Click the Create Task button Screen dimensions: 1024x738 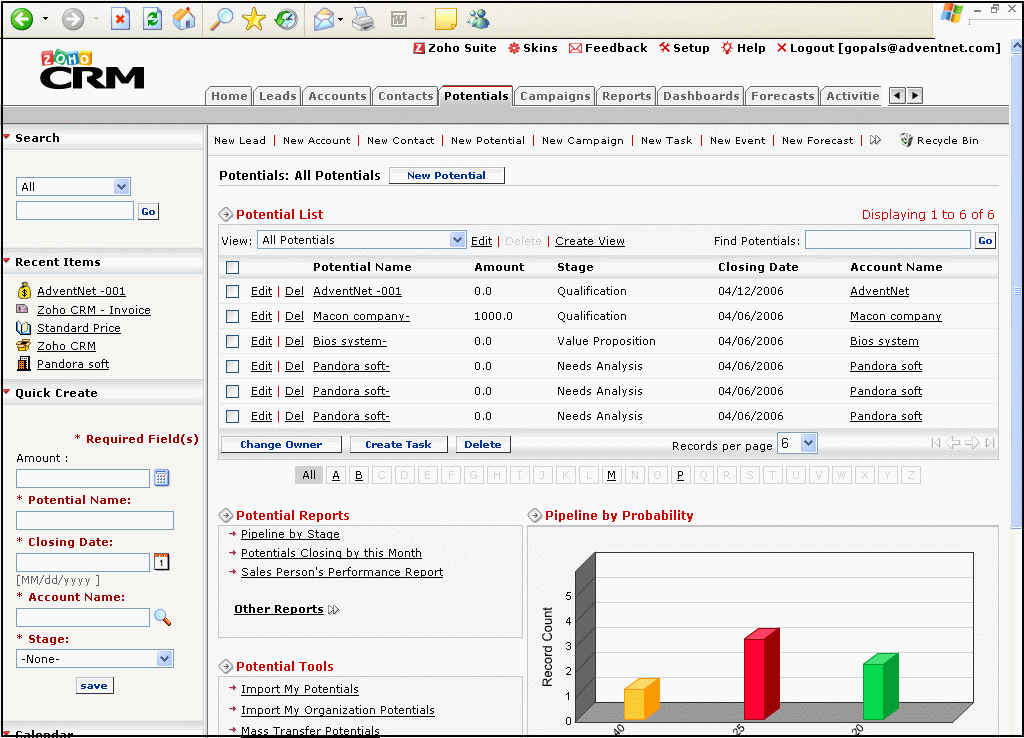[398, 445]
